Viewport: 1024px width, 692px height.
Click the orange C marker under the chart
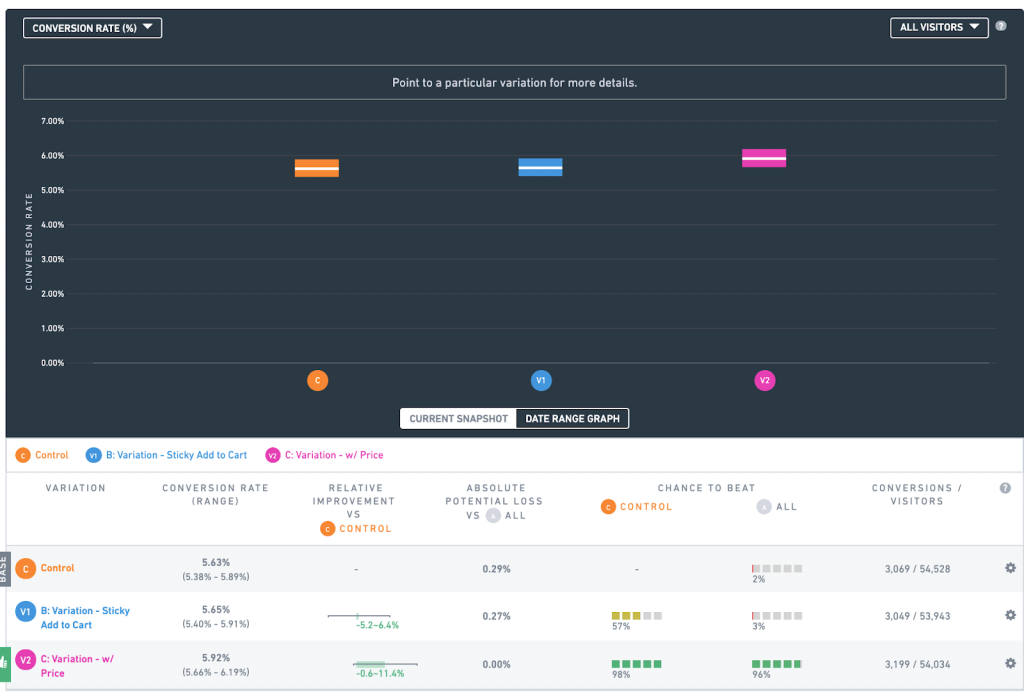(317, 381)
